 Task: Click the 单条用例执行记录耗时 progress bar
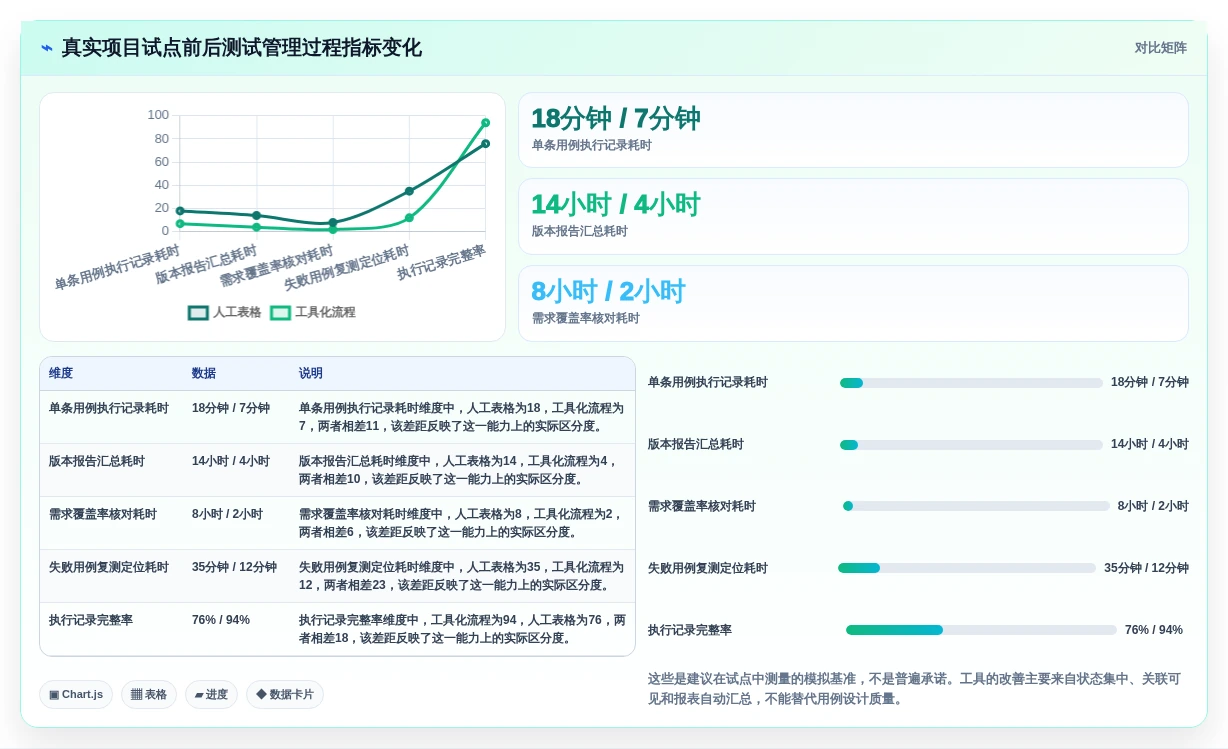coord(971,383)
